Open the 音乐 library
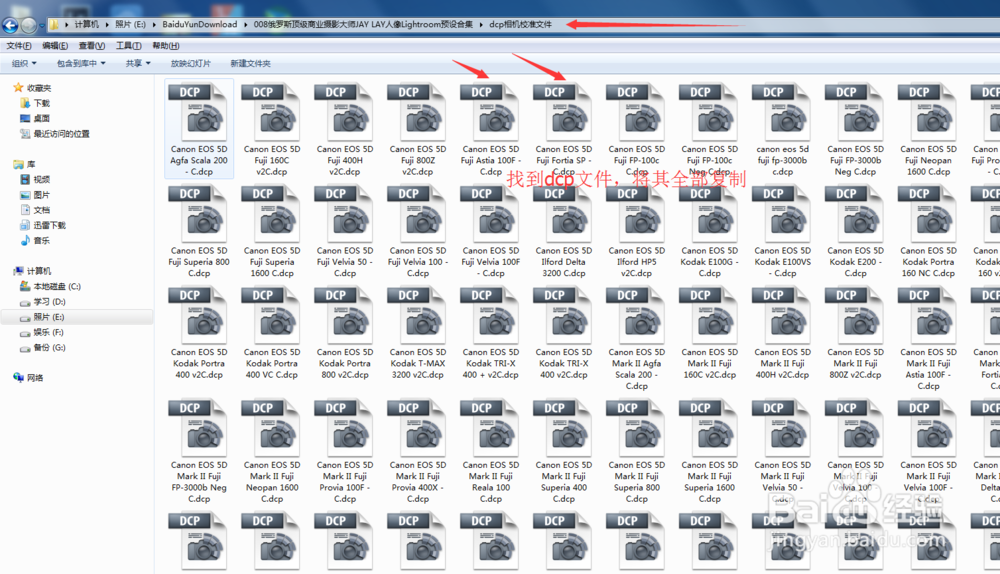1000x574 pixels. point(41,241)
